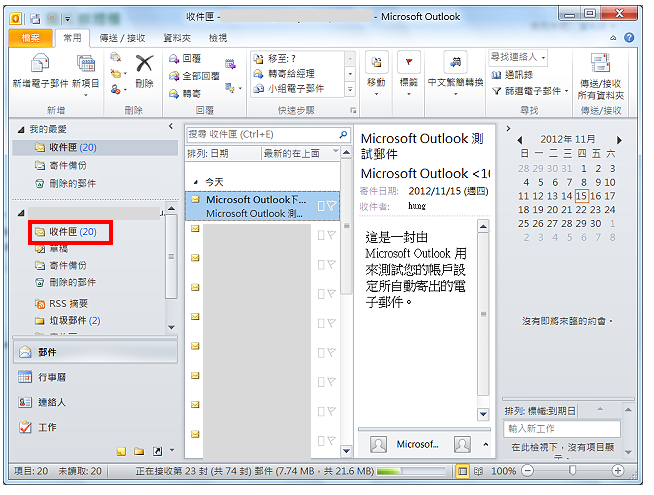
Task: Click the zoom slider handle
Action: [x=572, y=471]
